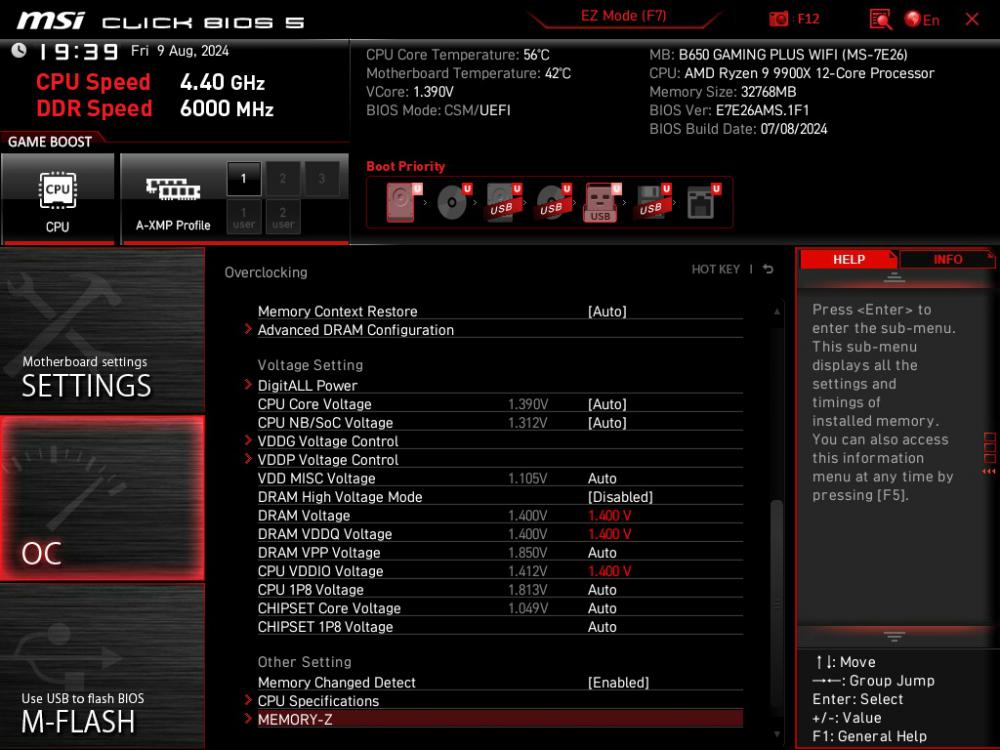Switch to the INFO tab
Viewport: 1000px width, 750px height.
pyautogui.click(x=948, y=259)
